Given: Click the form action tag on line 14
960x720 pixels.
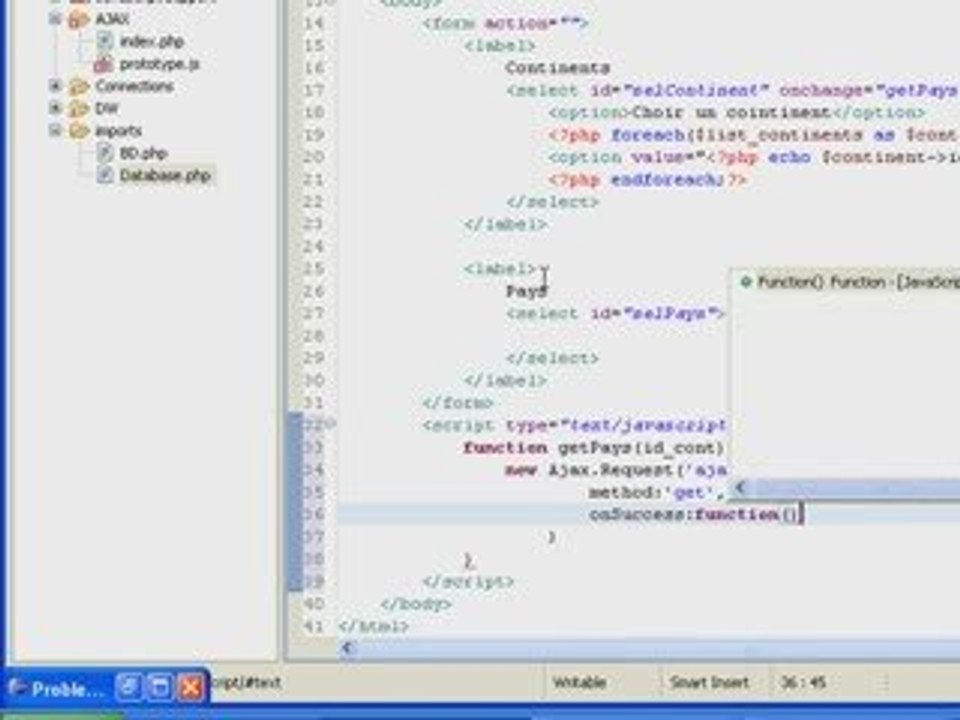Looking at the screenshot, I should (505, 24).
